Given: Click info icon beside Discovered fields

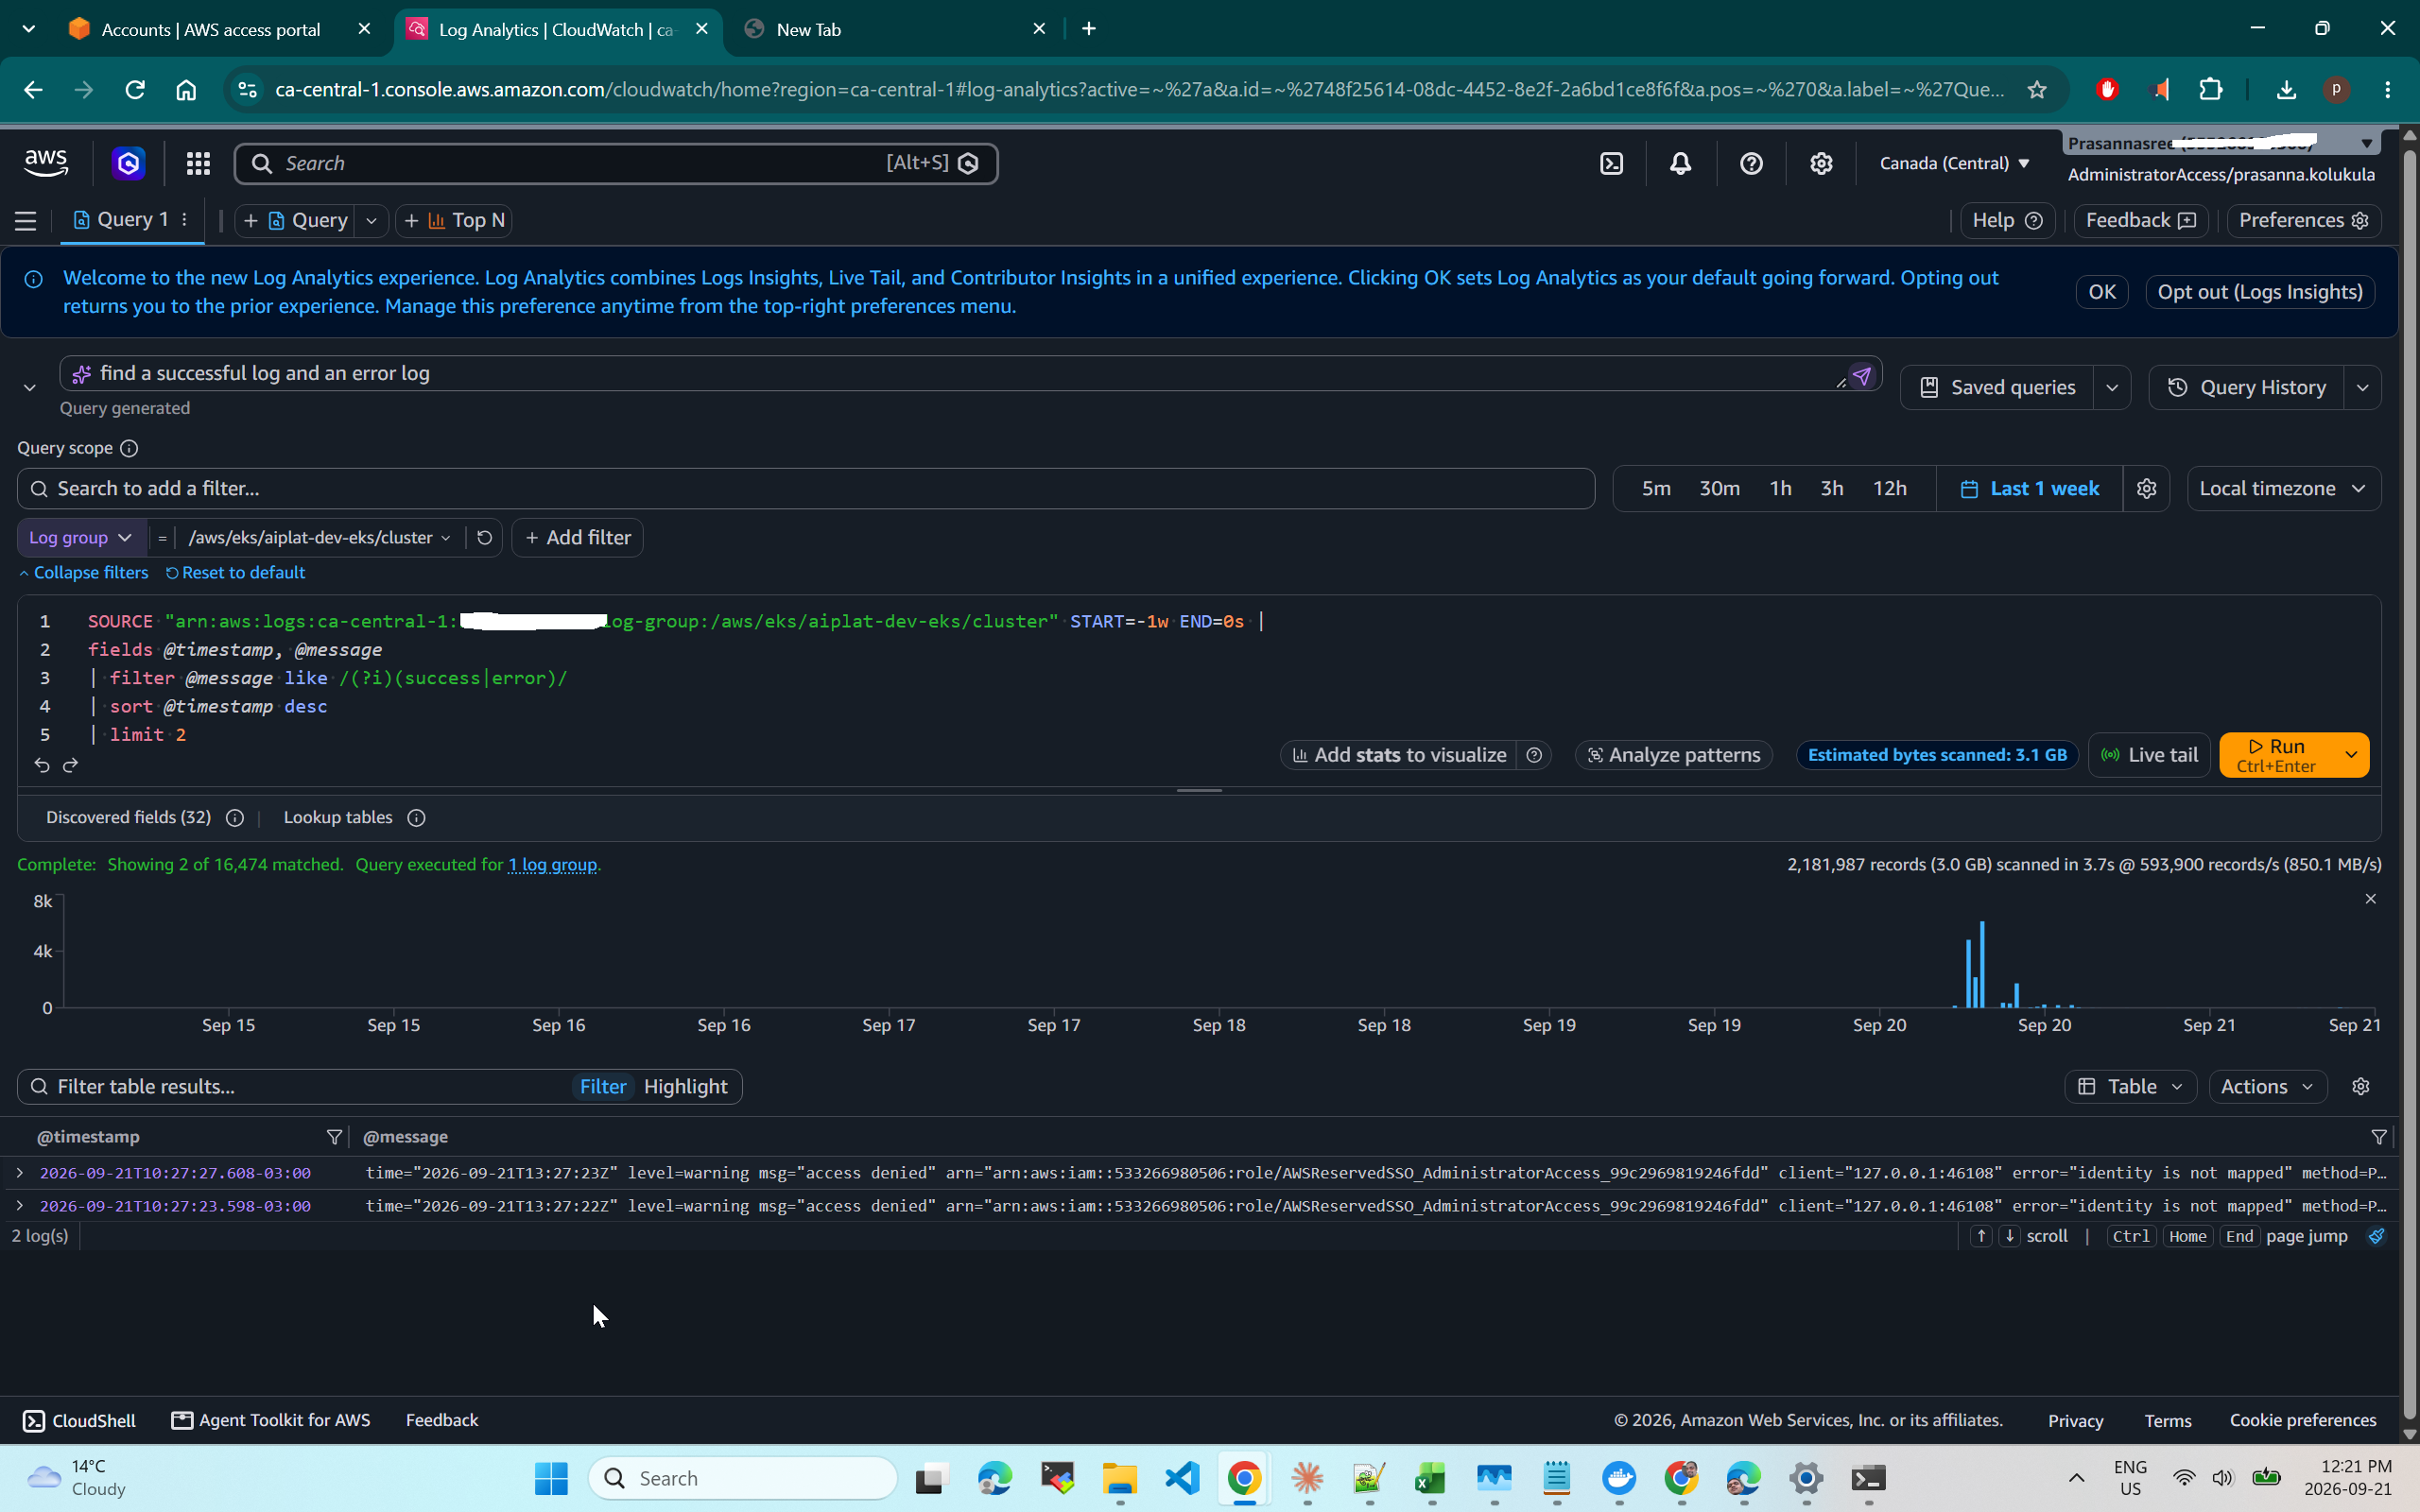Looking at the screenshot, I should tap(235, 818).
